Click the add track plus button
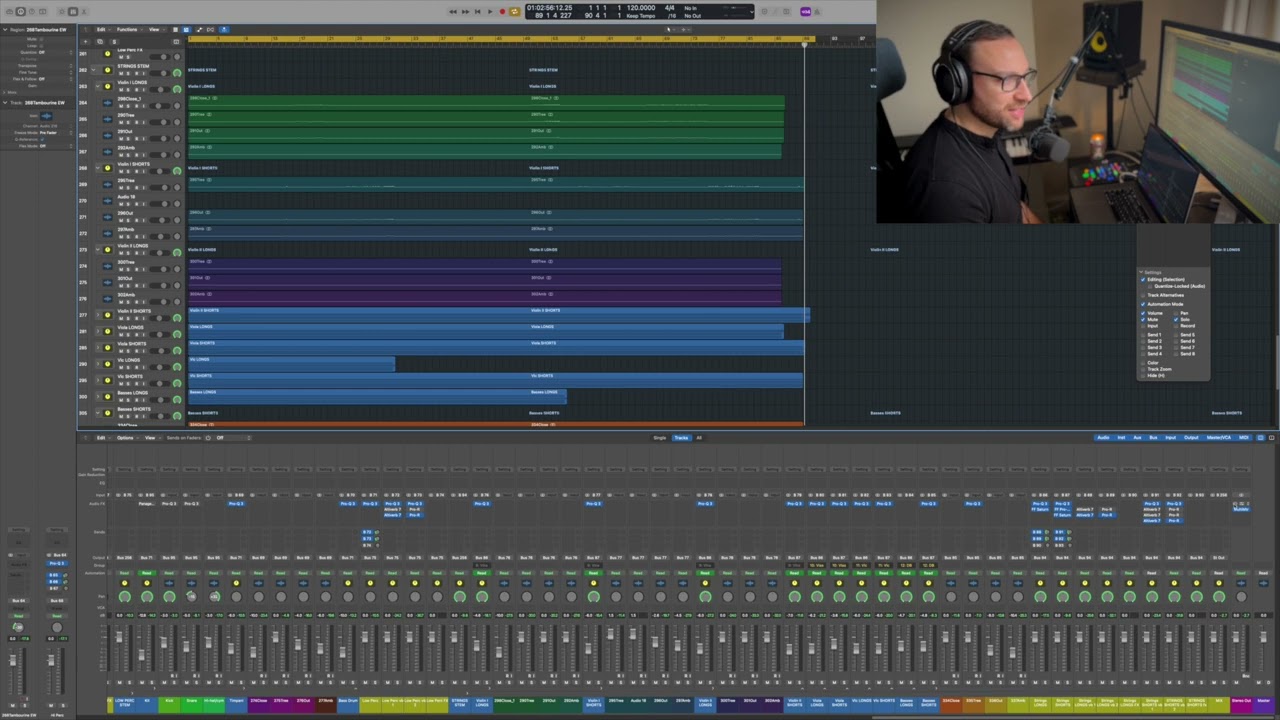 tap(86, 41)
